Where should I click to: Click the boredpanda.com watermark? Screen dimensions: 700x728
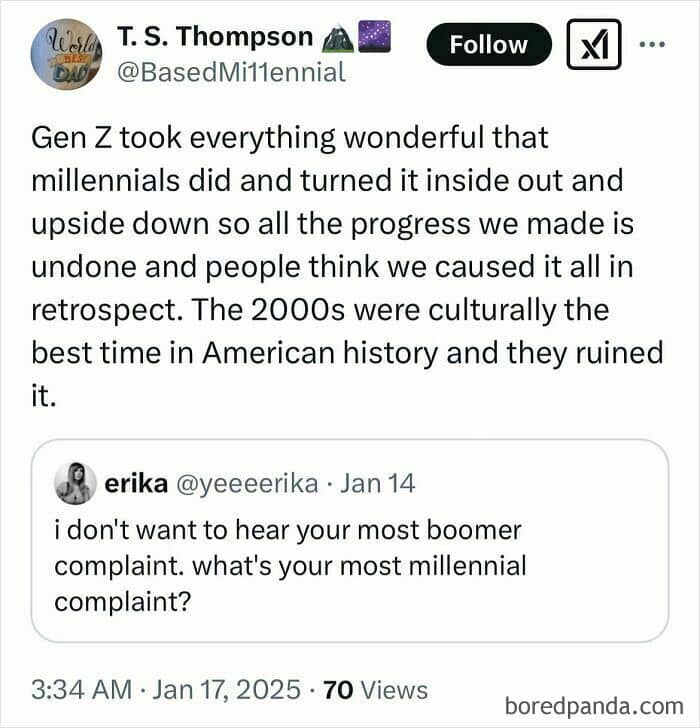point(594,707)
